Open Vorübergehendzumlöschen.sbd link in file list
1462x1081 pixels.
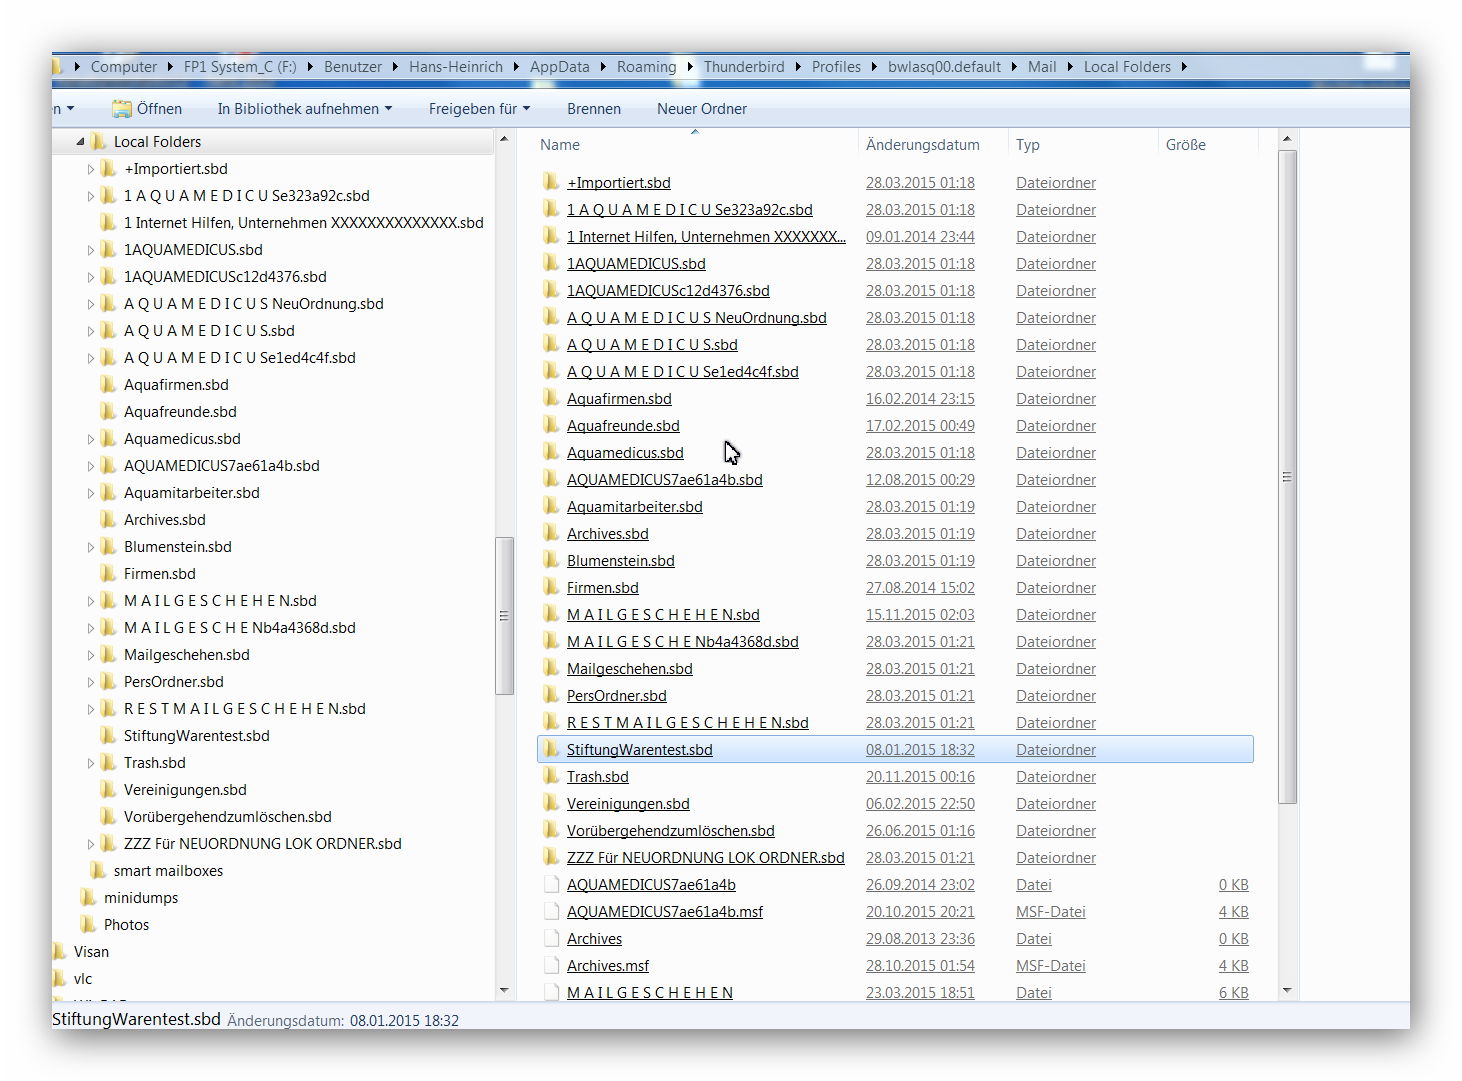pyautogui.click(x=671, y=830)
